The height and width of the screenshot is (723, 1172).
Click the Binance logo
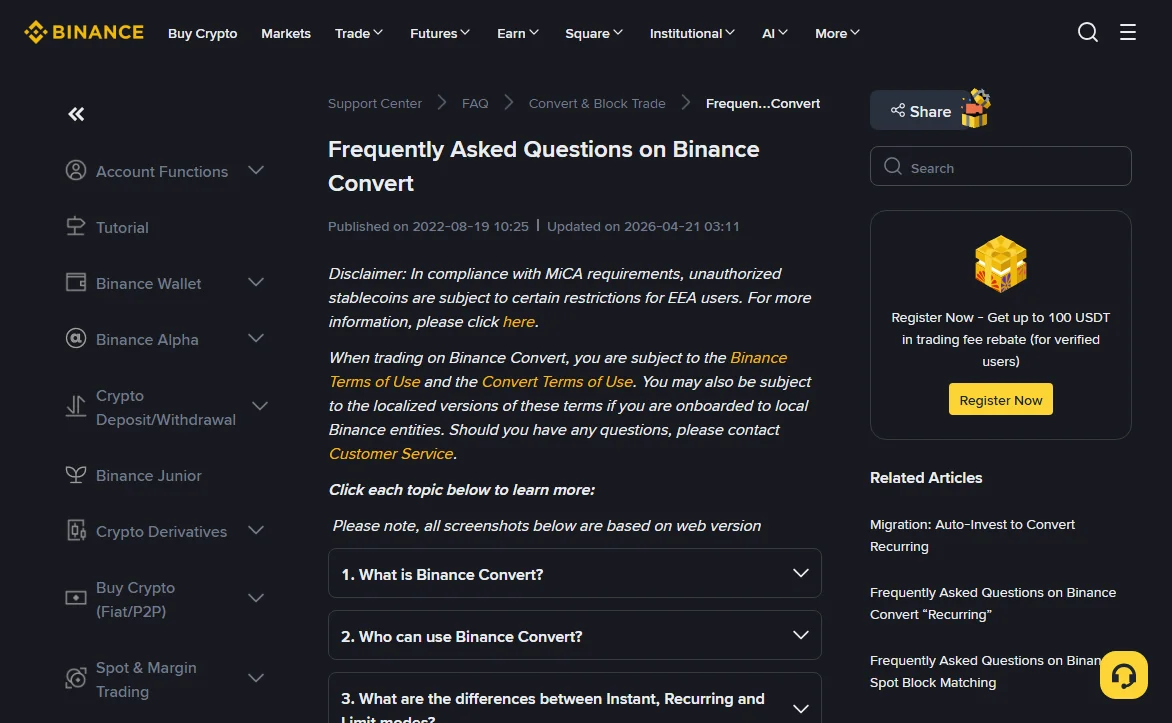(84, 32)
